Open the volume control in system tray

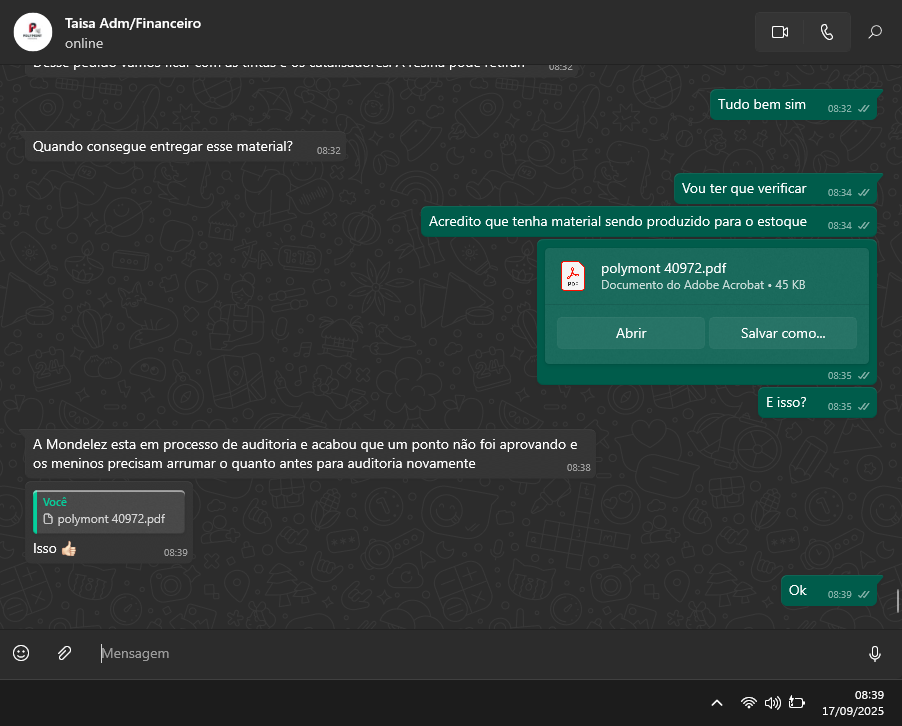tap(772, 703)
